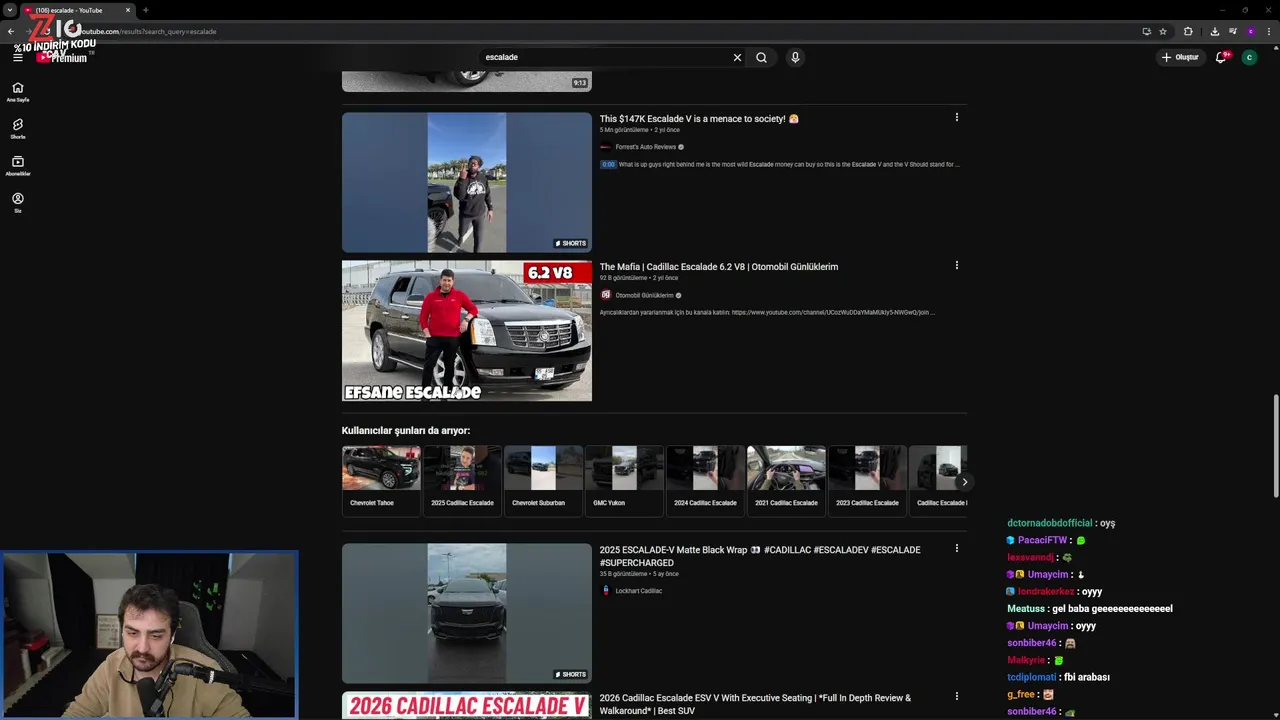
Task: Start voice search with microphone
Action: click(x=795, y=57)
